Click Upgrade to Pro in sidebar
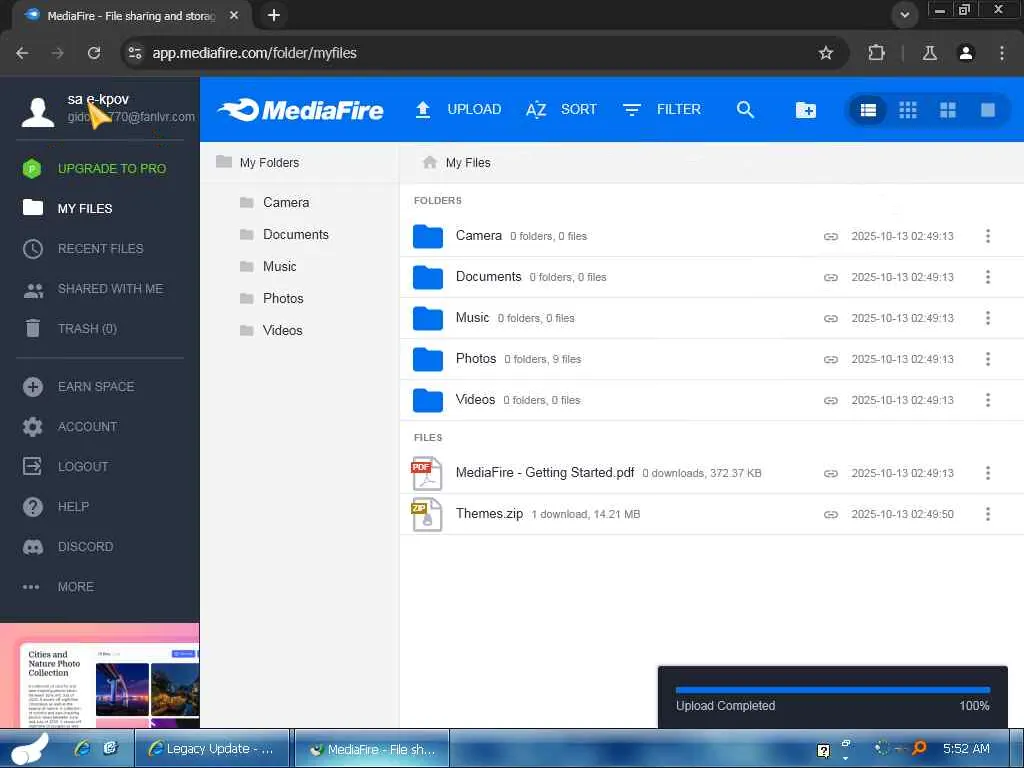 95,168
